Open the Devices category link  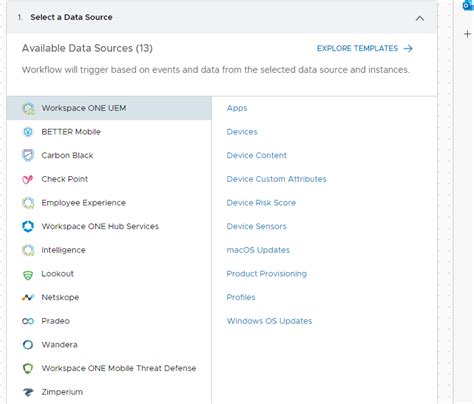click(242, 132)
